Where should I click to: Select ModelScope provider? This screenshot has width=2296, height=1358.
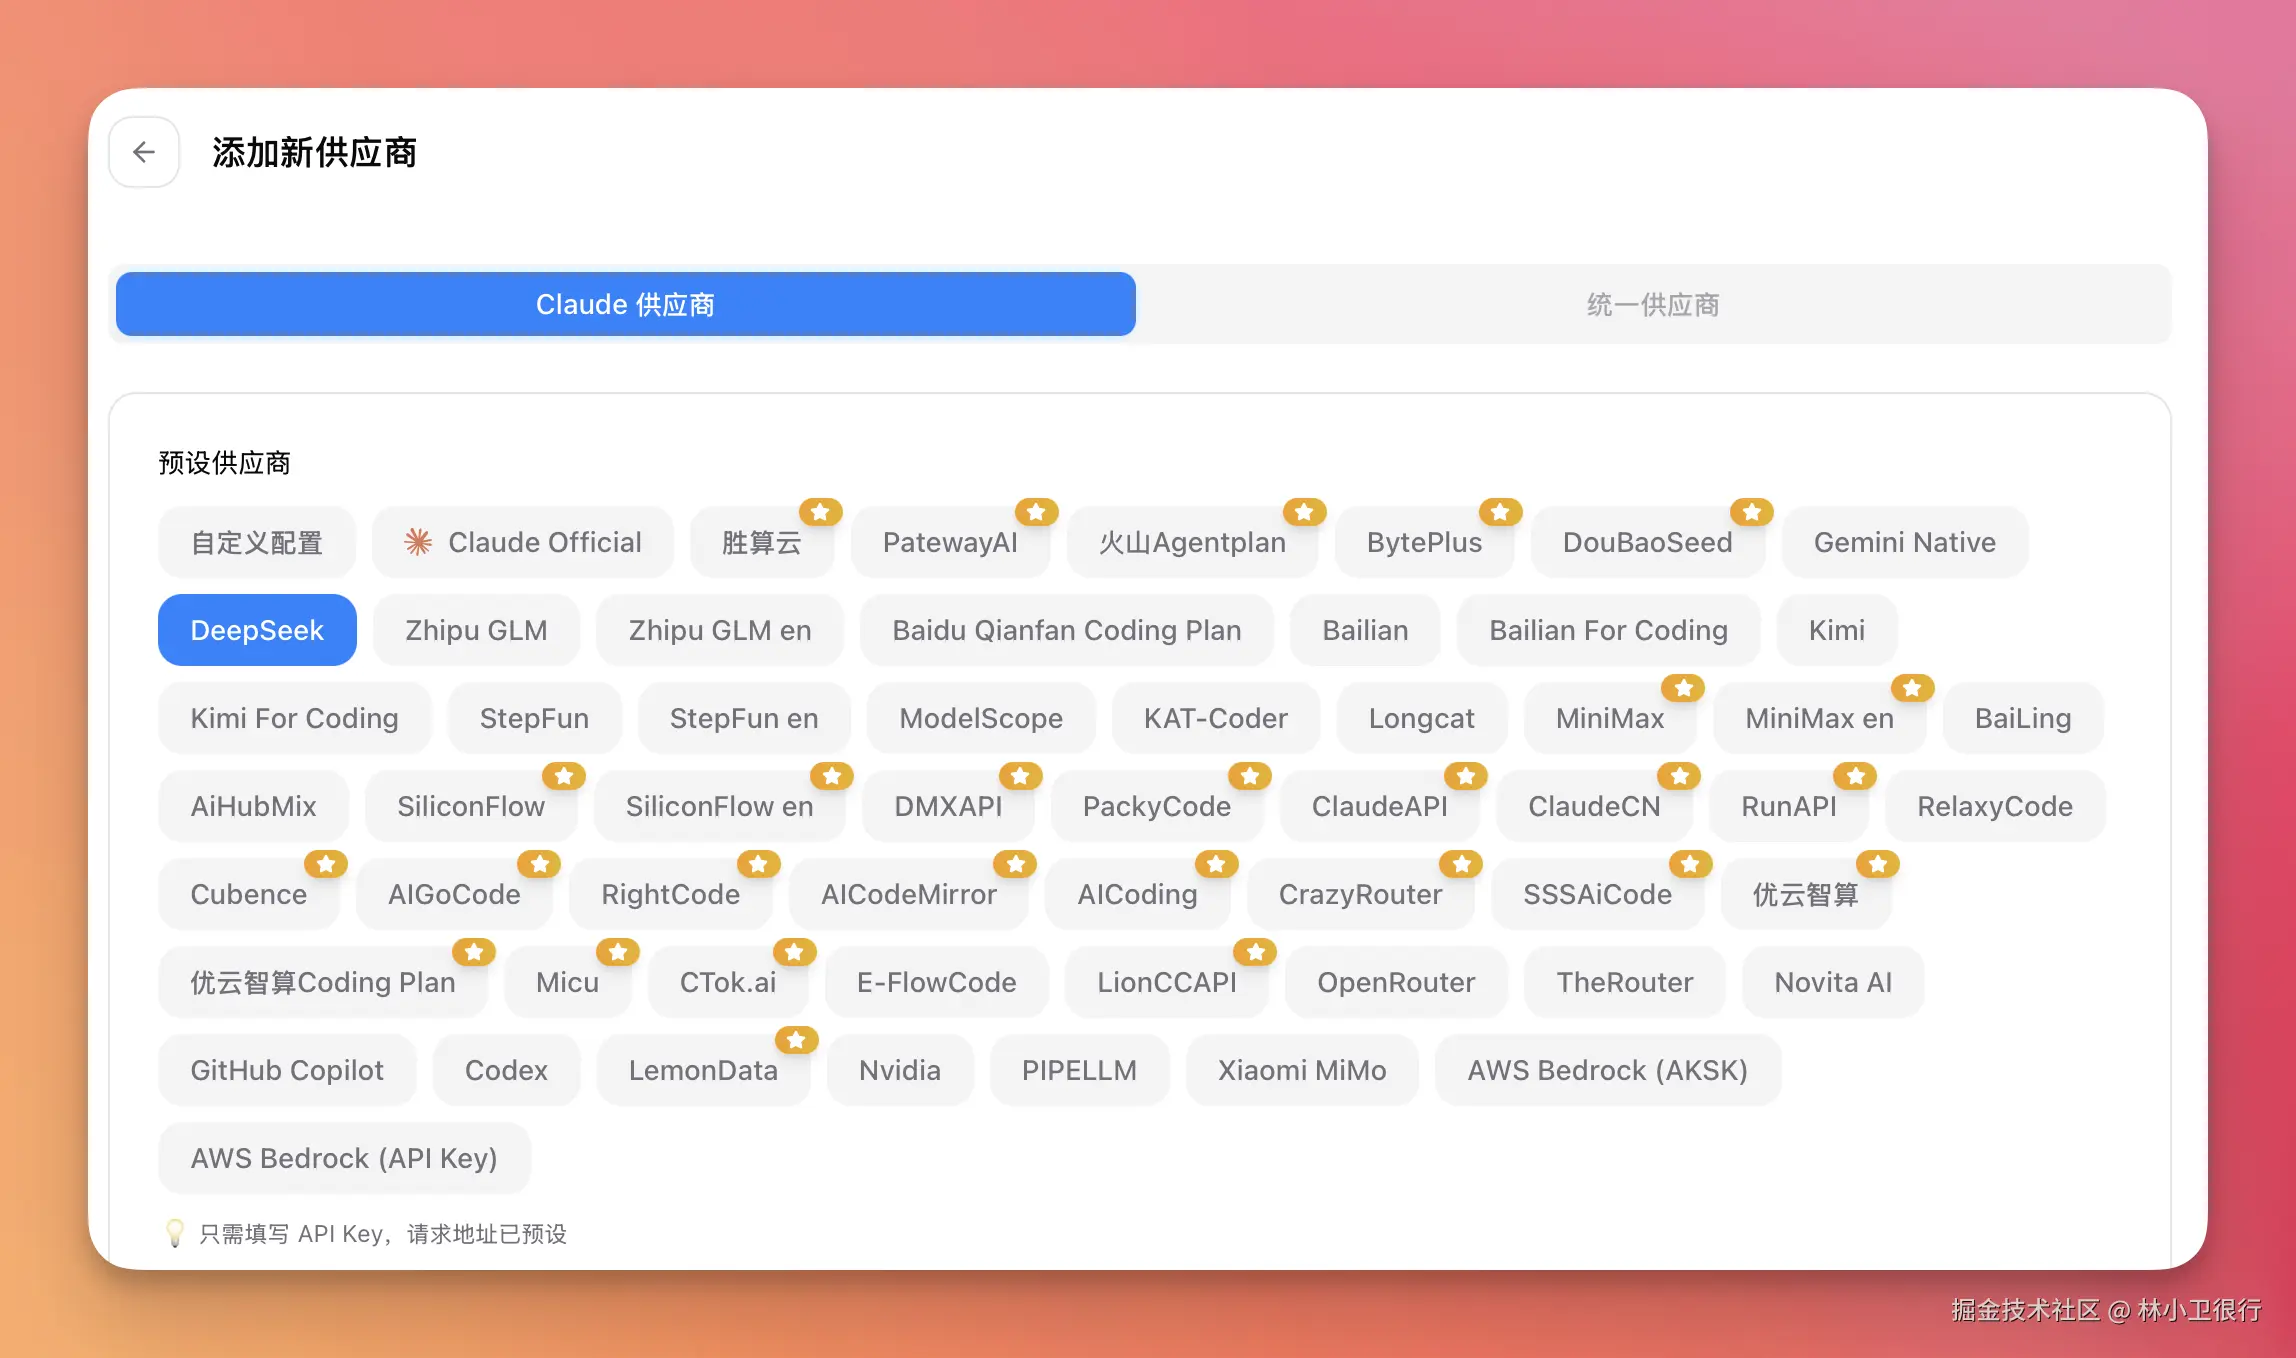tap(981, 718)
